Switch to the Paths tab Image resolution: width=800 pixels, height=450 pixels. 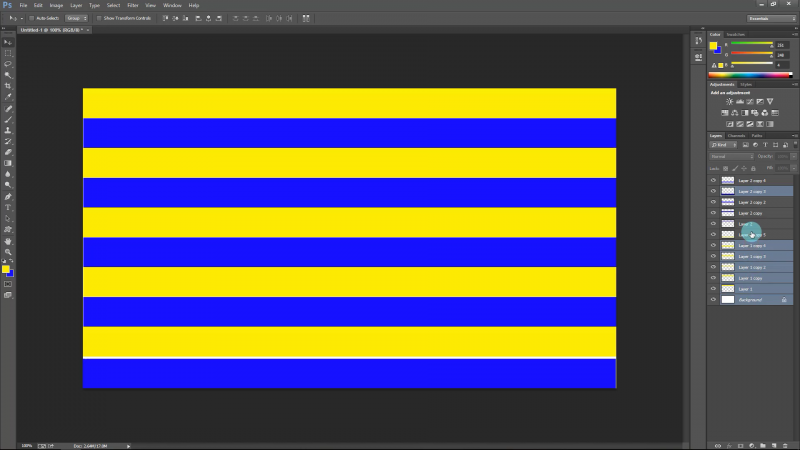757,136
